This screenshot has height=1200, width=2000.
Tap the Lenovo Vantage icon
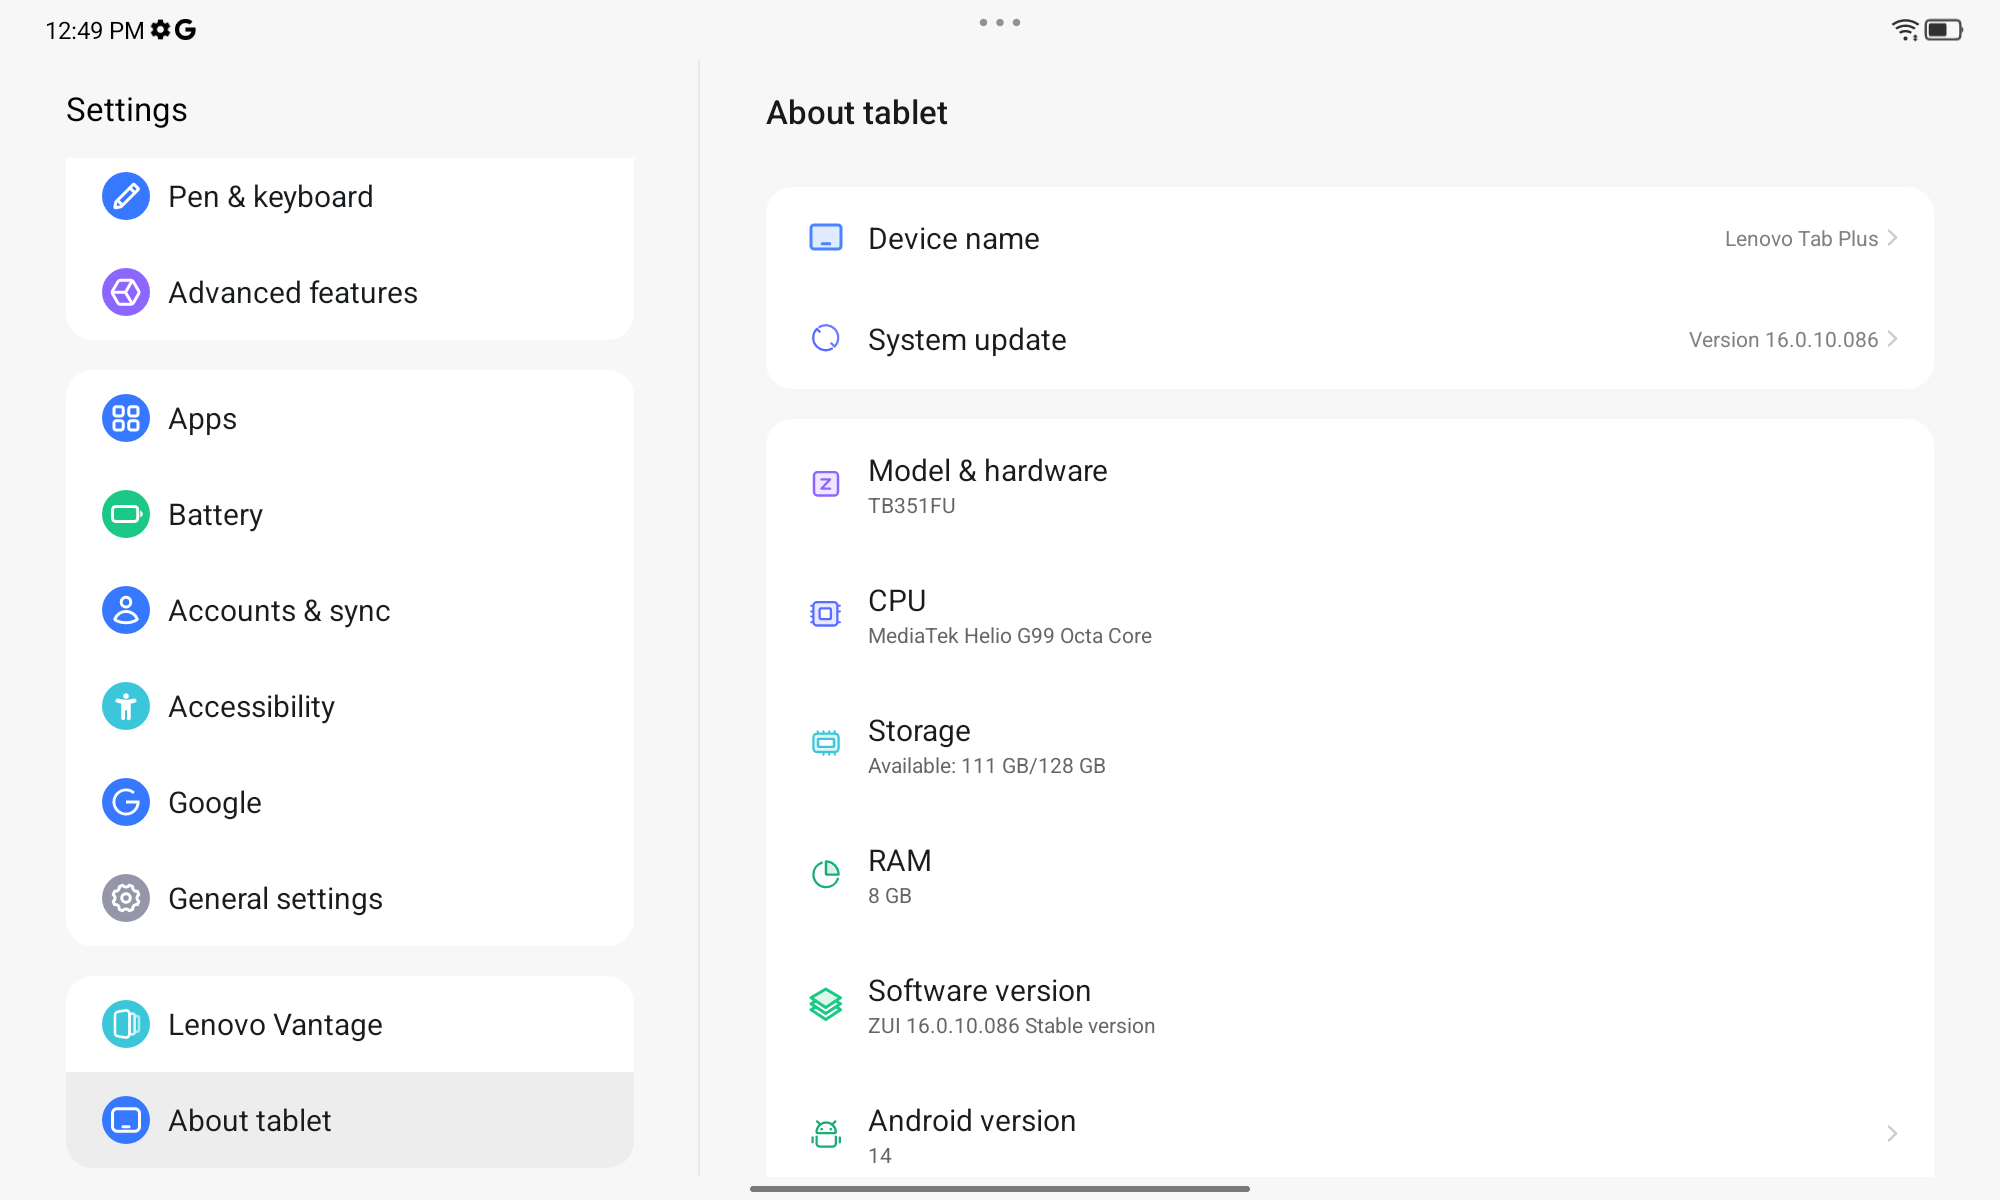click(x=126, y=1024)
